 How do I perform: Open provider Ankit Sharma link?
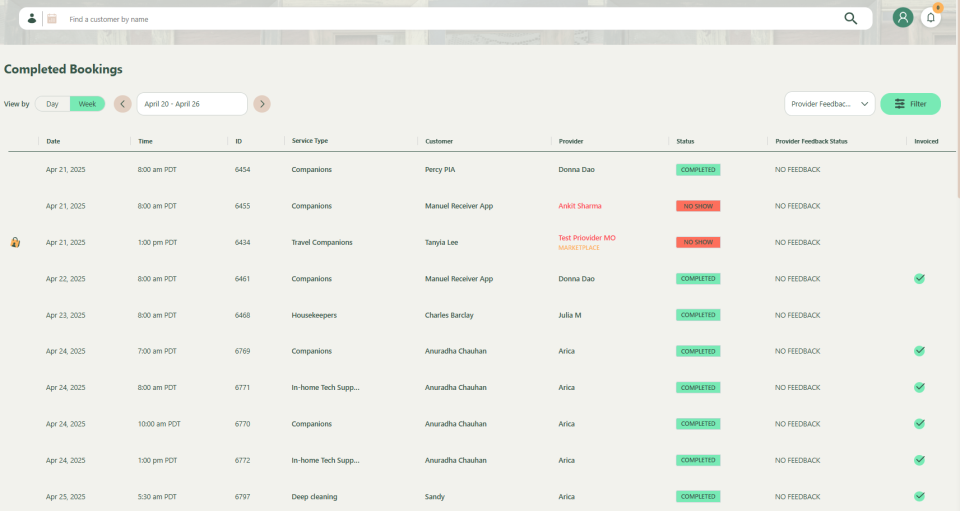click(580, 206)
